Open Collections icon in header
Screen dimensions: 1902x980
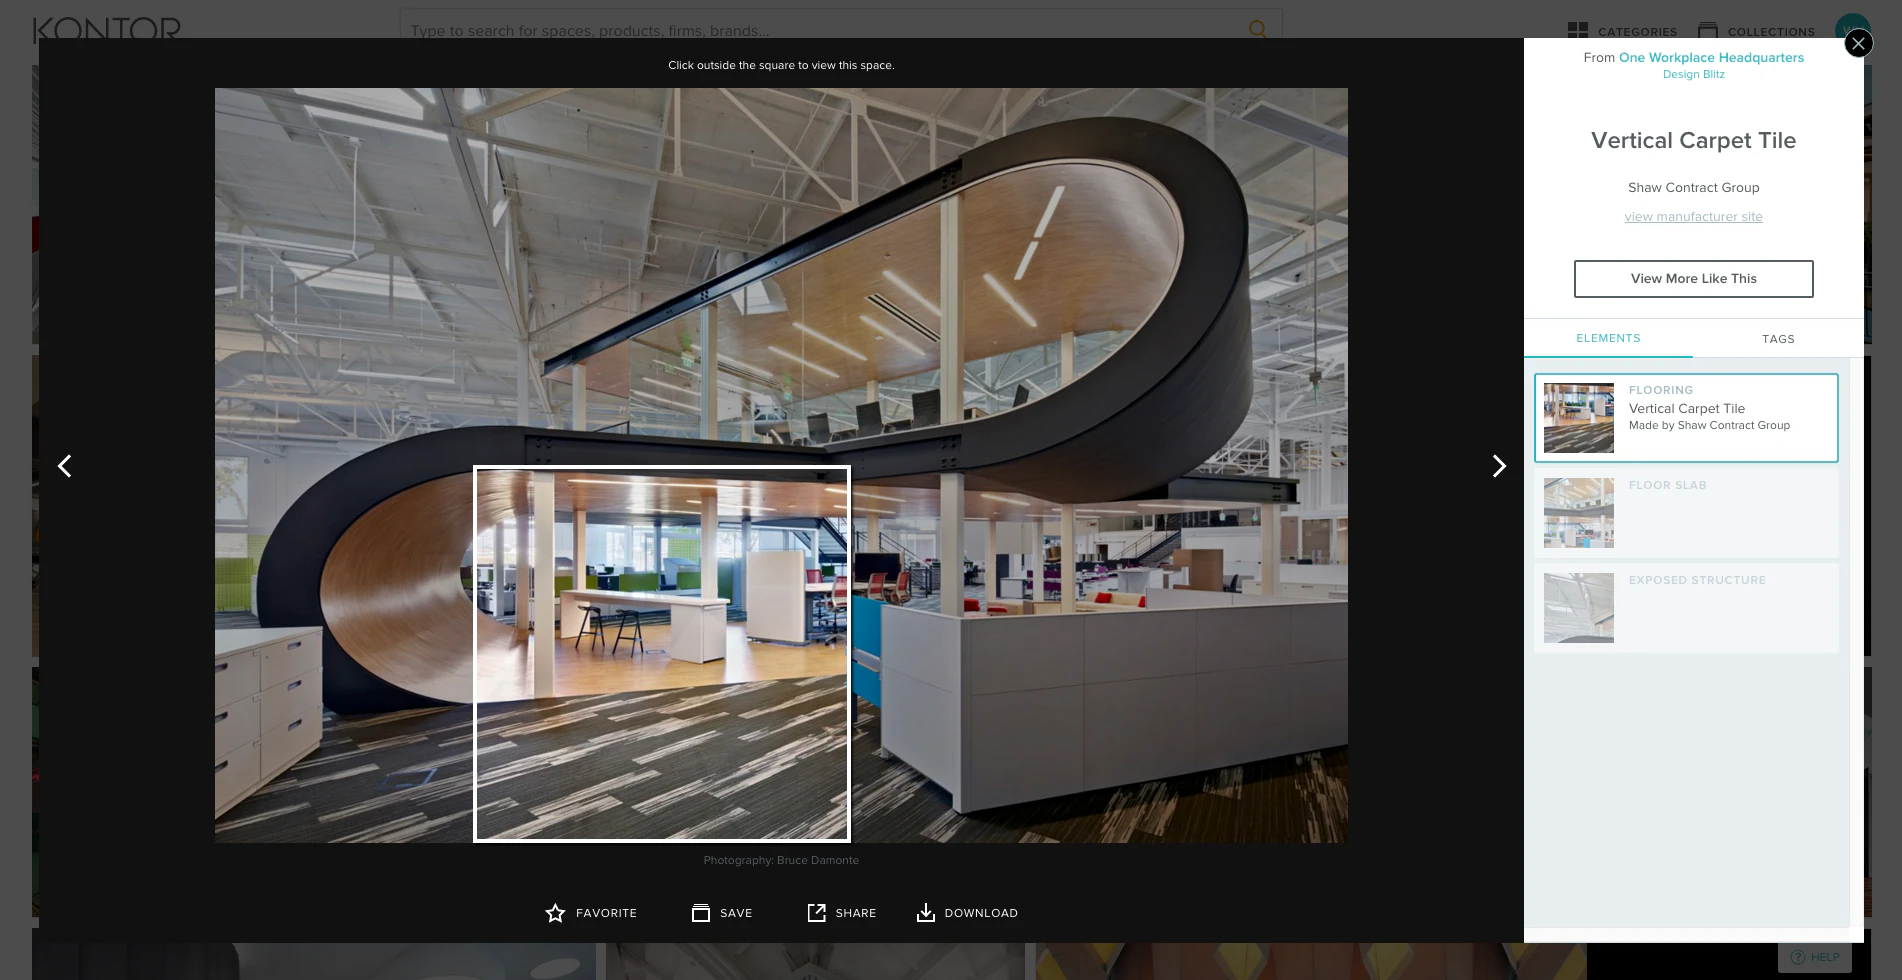pos(1708,31)
